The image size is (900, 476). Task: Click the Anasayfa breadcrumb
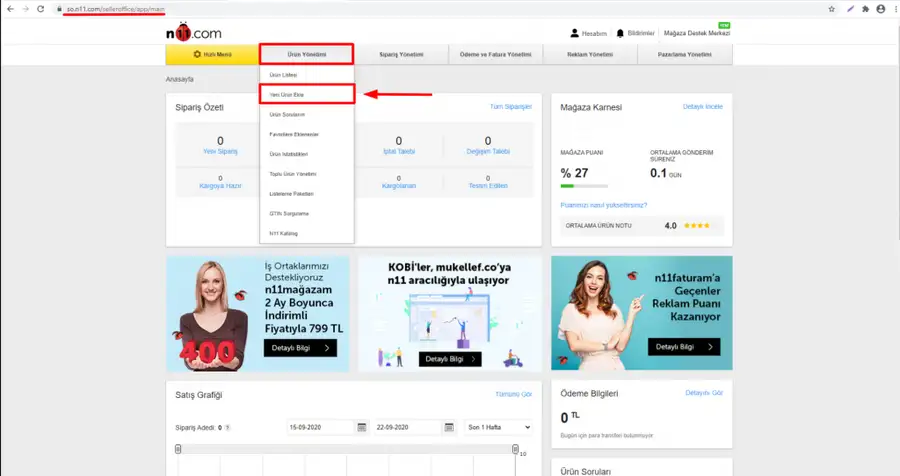[x=180, y=79]
